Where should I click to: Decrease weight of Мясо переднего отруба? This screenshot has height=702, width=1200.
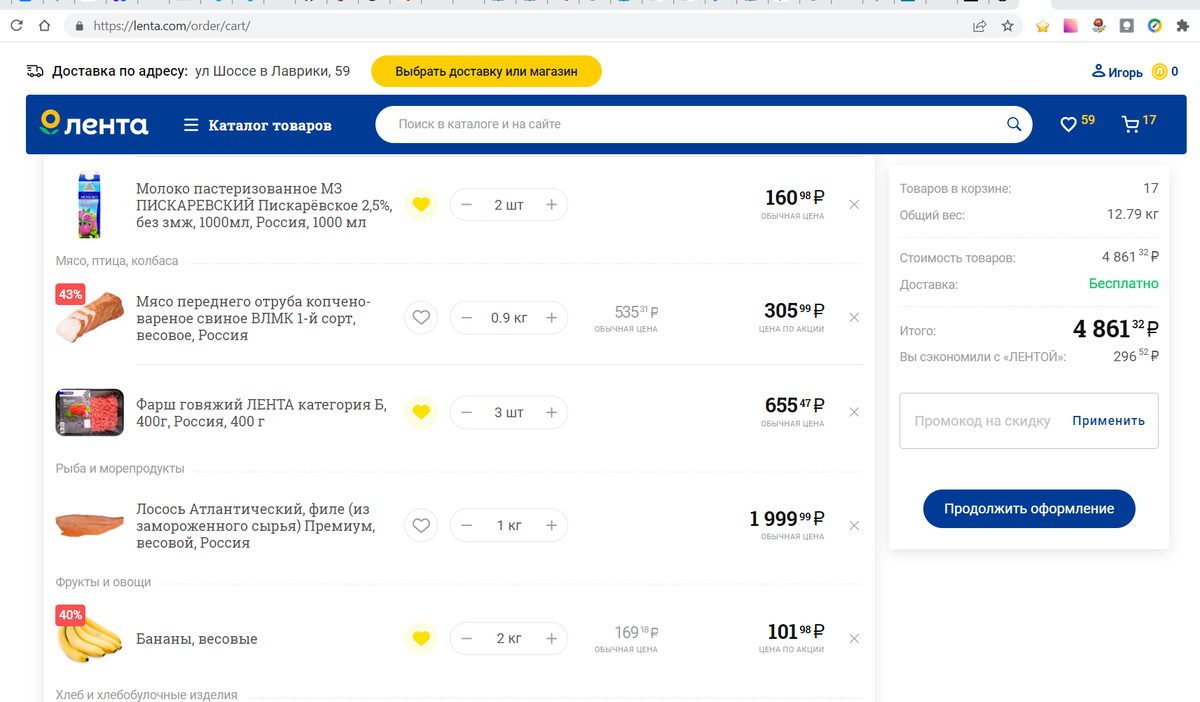467,318
